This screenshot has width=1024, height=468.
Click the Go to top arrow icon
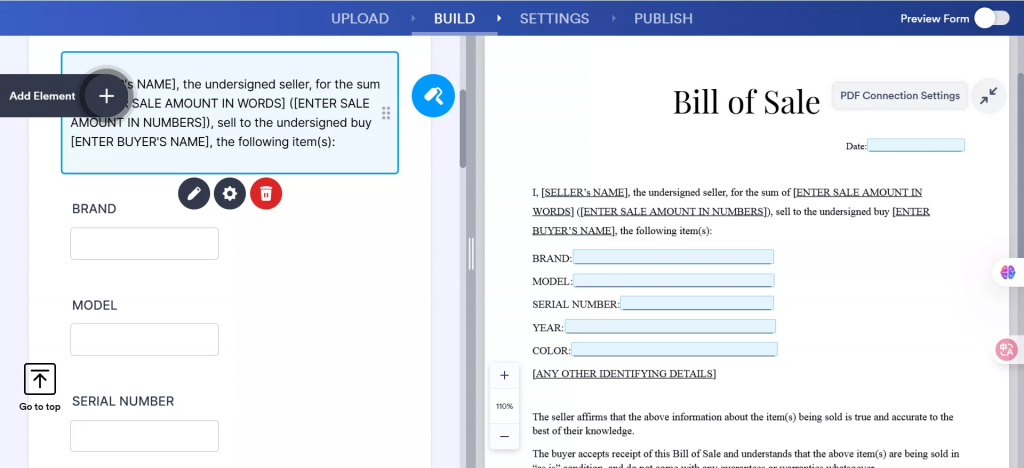40,379
